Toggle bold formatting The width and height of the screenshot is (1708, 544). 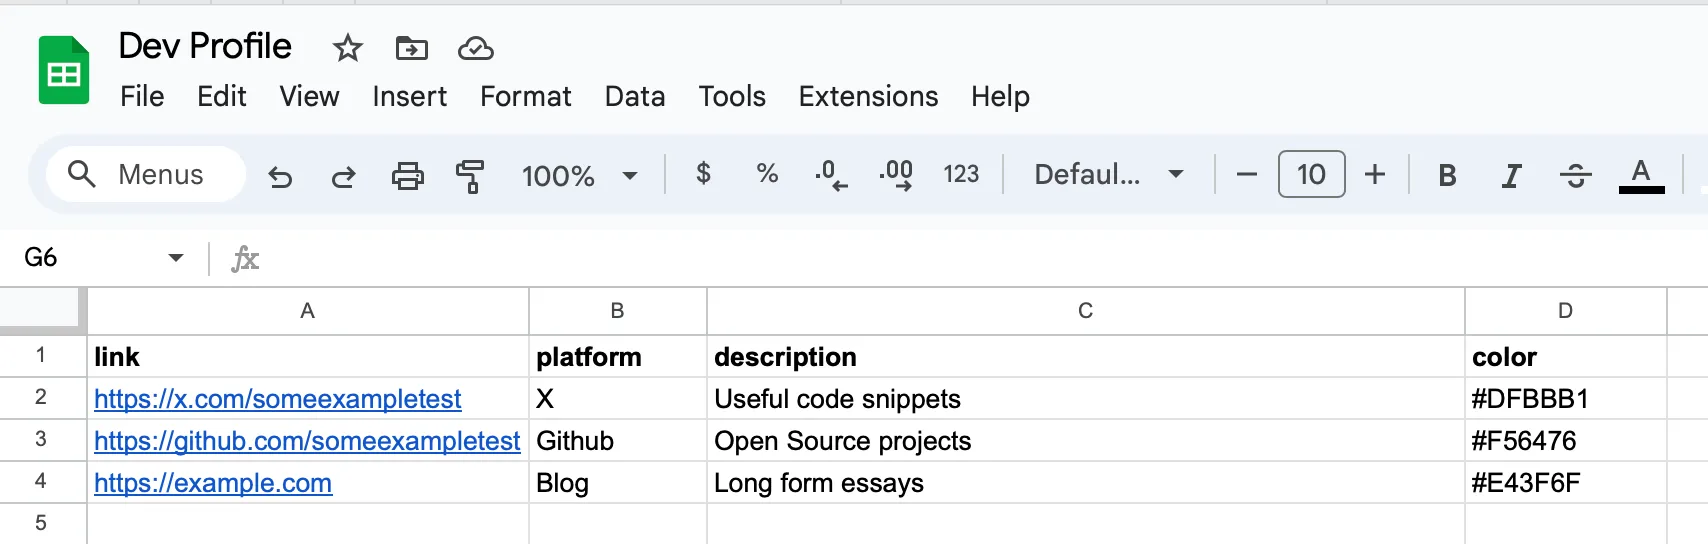1446,176
